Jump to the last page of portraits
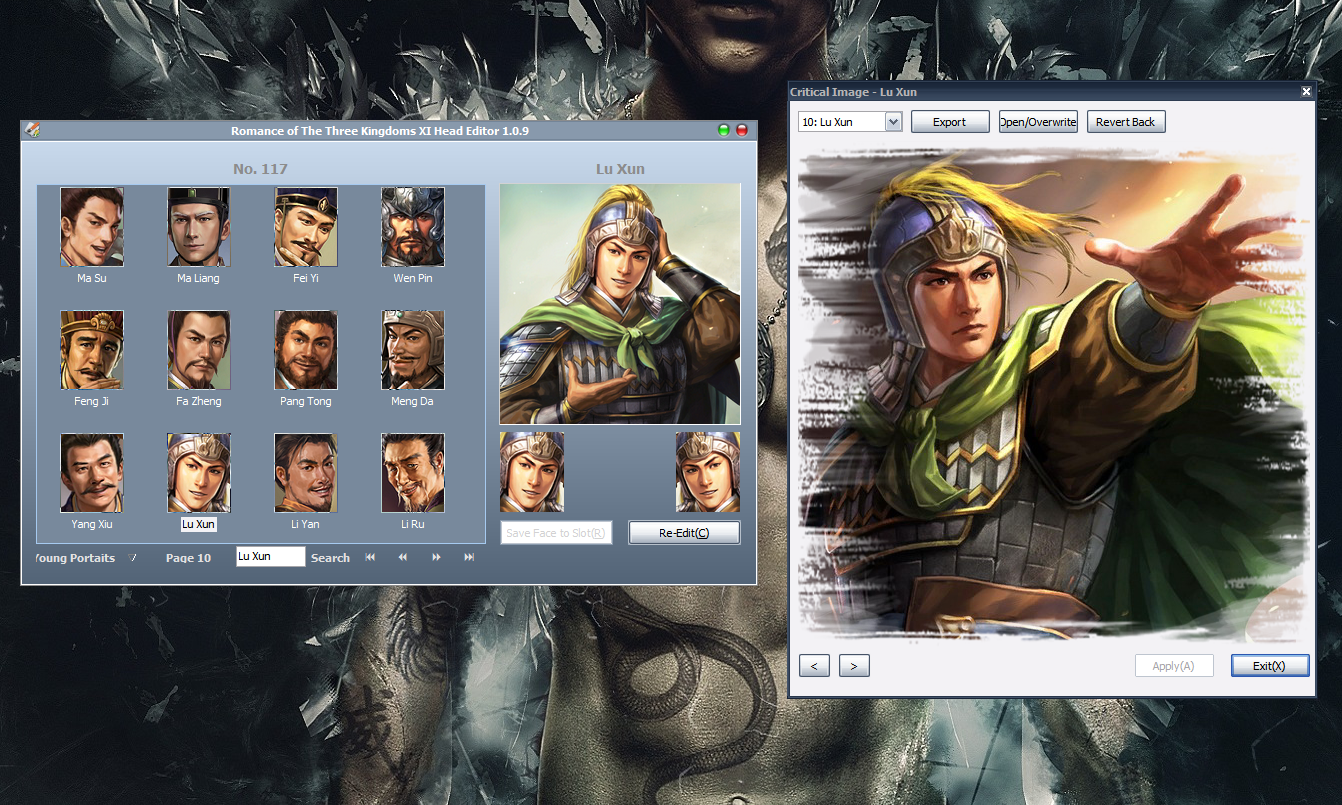The height and width of the screenshot is (805, 1342). click(x=469, y=557)
